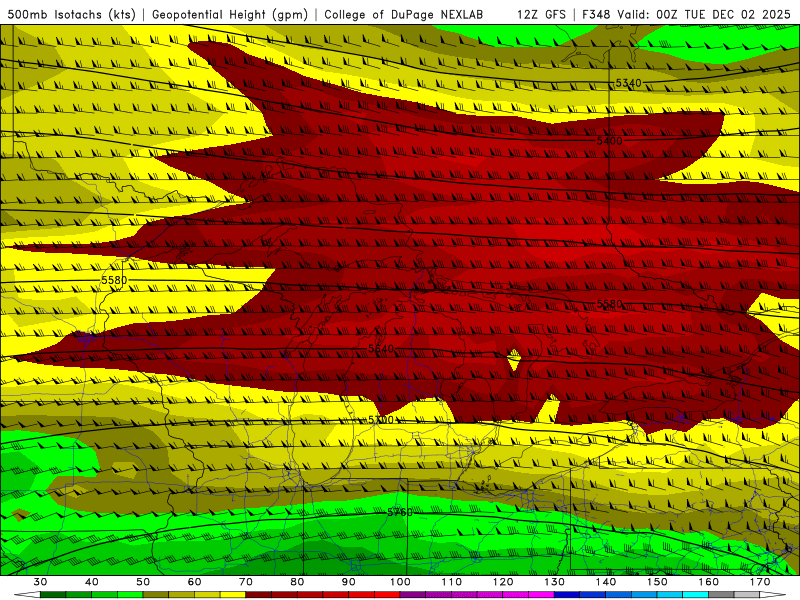Click the 5580 contour label on the right side
Image resolution: width=800 pixels, height=600 pixels.
[610, 304]
